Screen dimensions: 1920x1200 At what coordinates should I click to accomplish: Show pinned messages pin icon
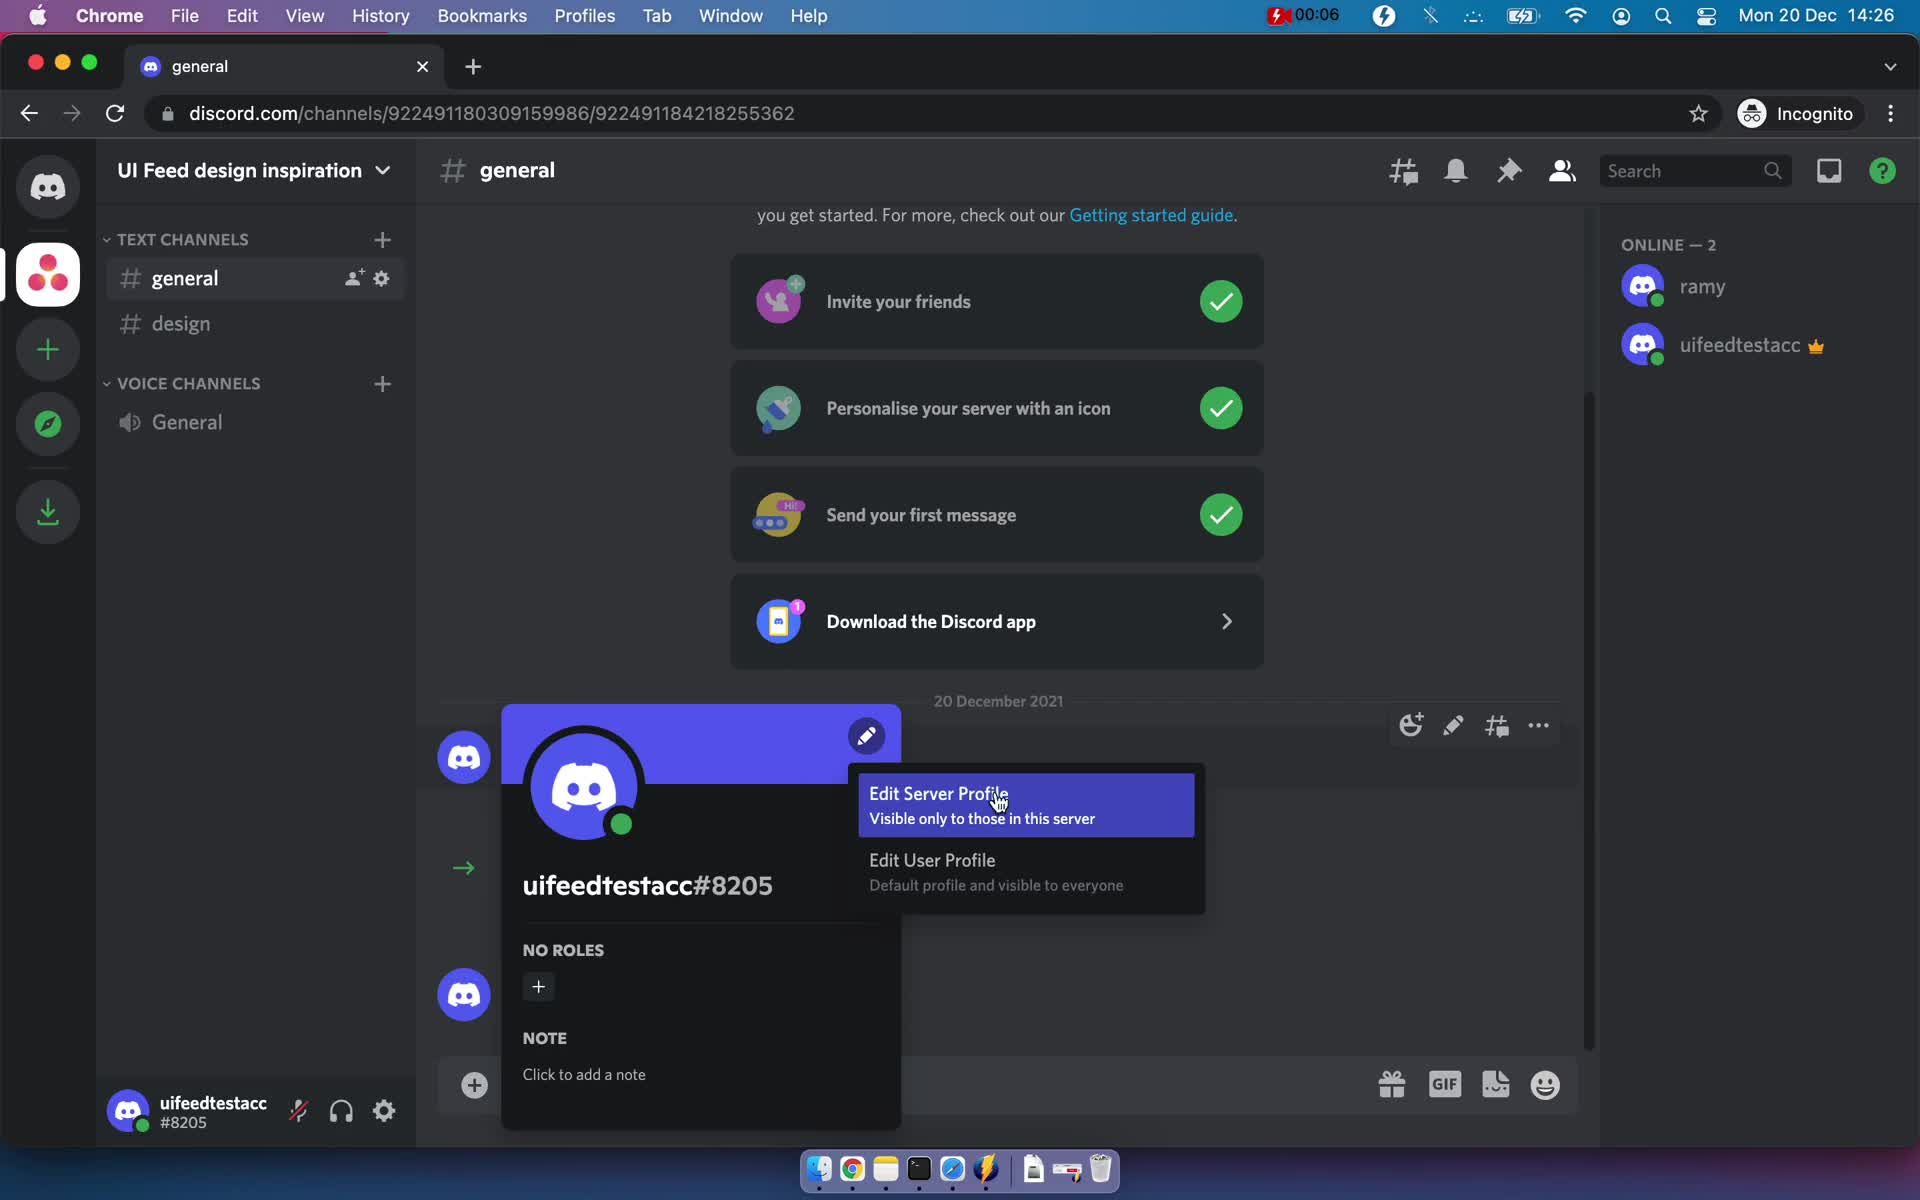[x=1509, y=171]
